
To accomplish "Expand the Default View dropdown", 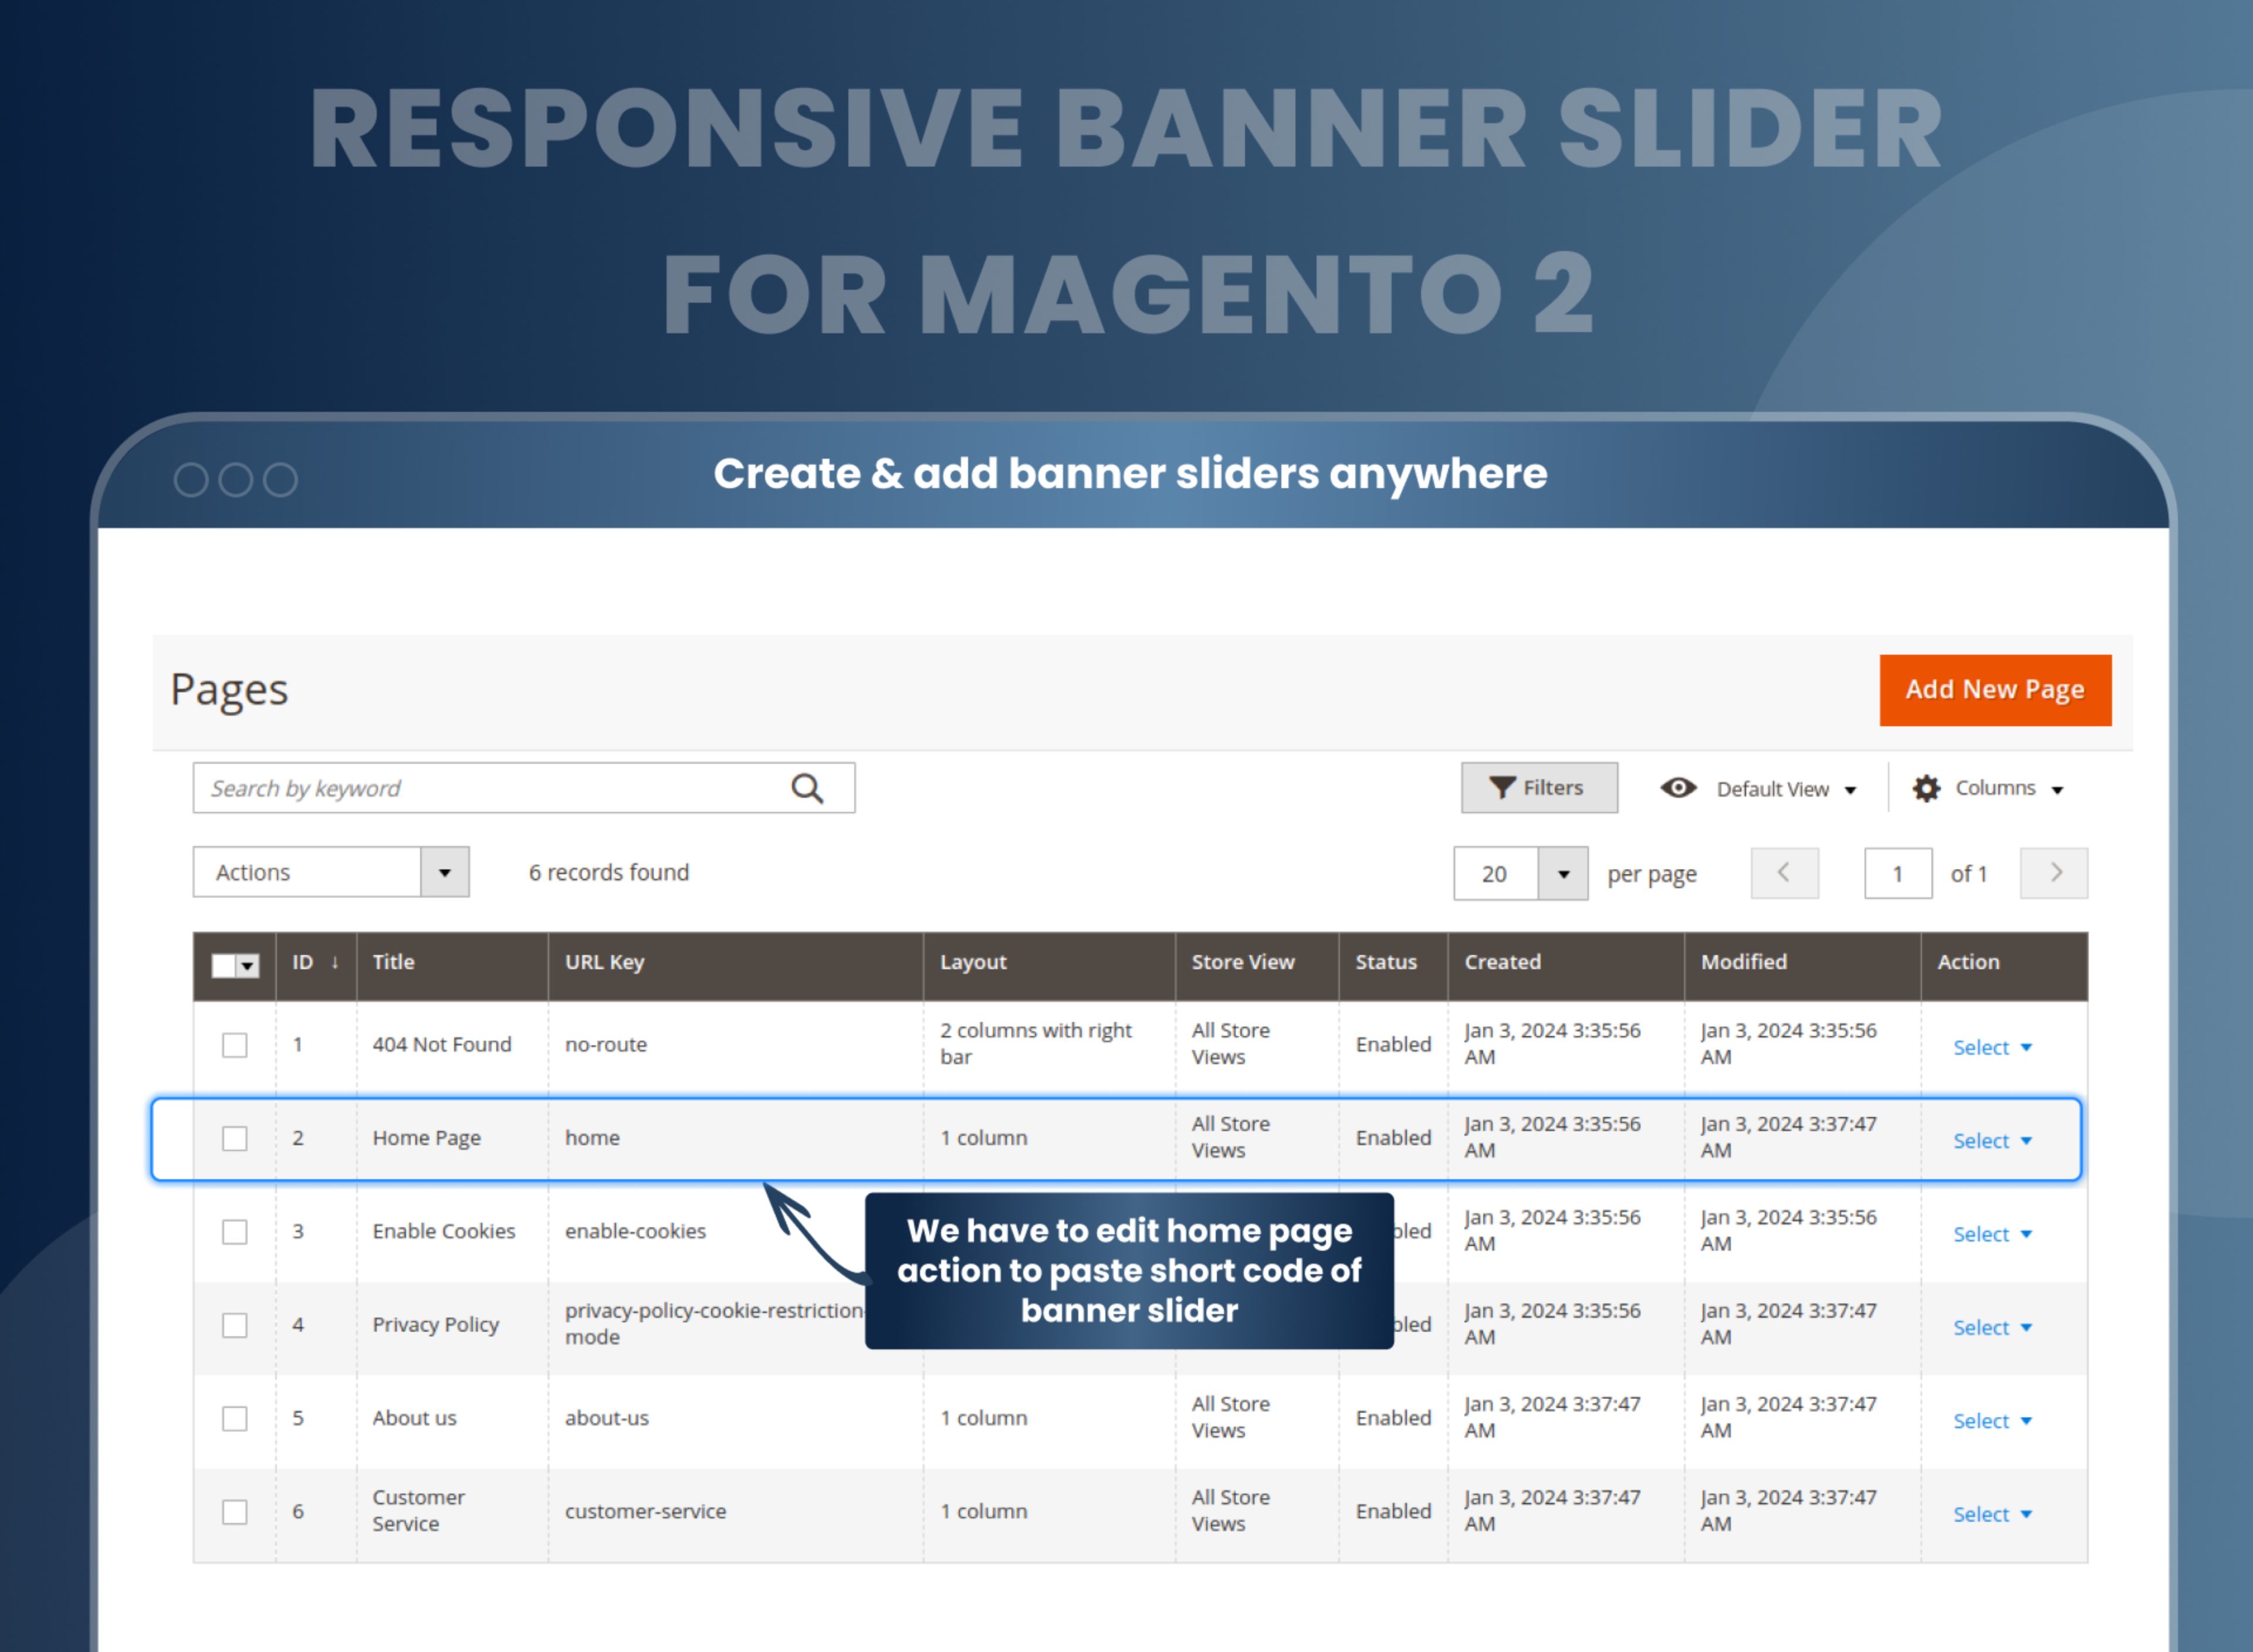I will [x=1787, y=789].
